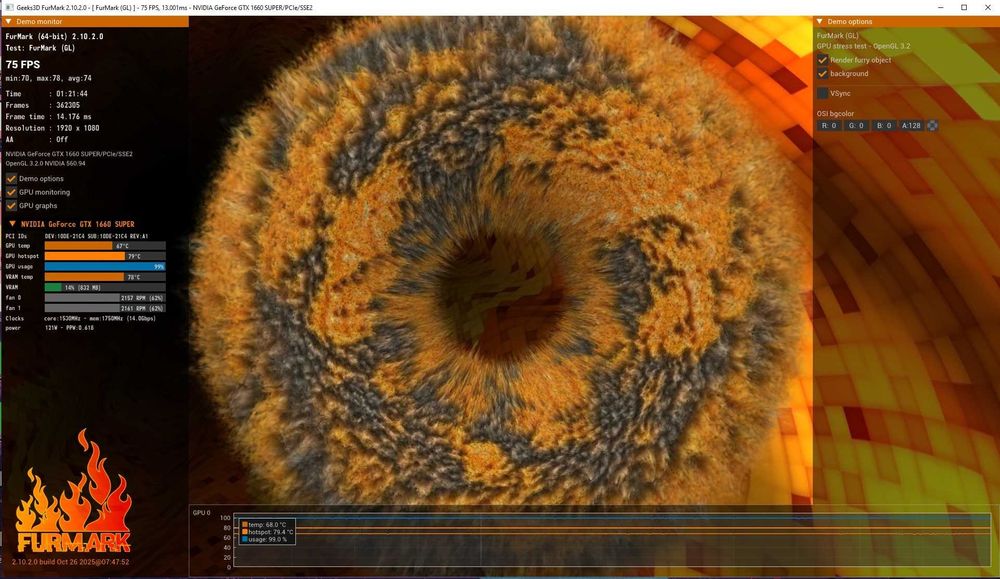This screenshot has height=579, width=1000.
Task: Uncheck the background checkbox
Action: click(x=823, y=73)
